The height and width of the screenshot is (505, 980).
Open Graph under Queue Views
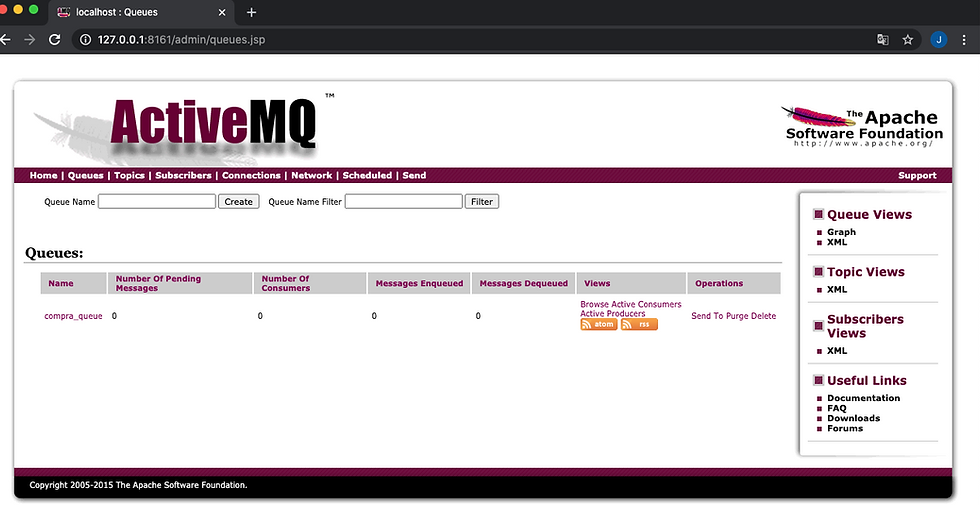(x=841, y=232)
